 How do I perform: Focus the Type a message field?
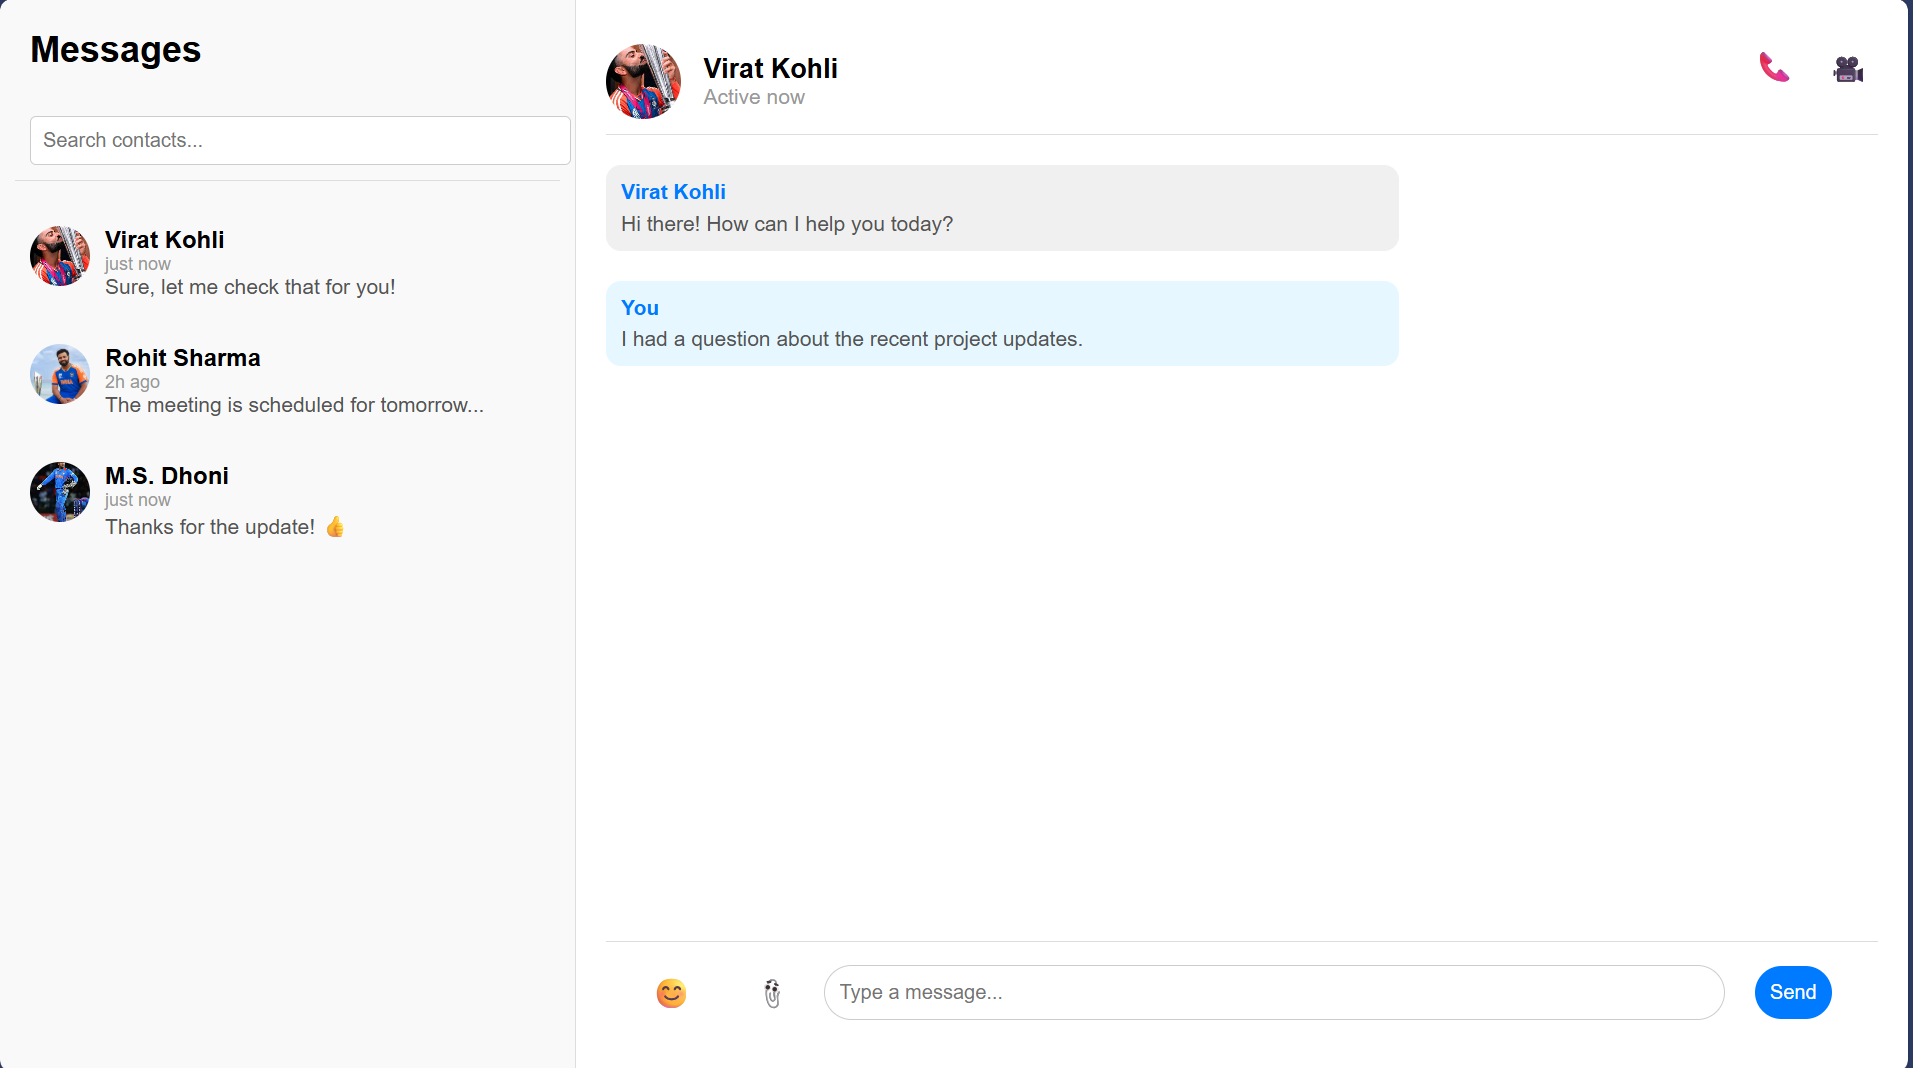click(x=1274, y=992)
